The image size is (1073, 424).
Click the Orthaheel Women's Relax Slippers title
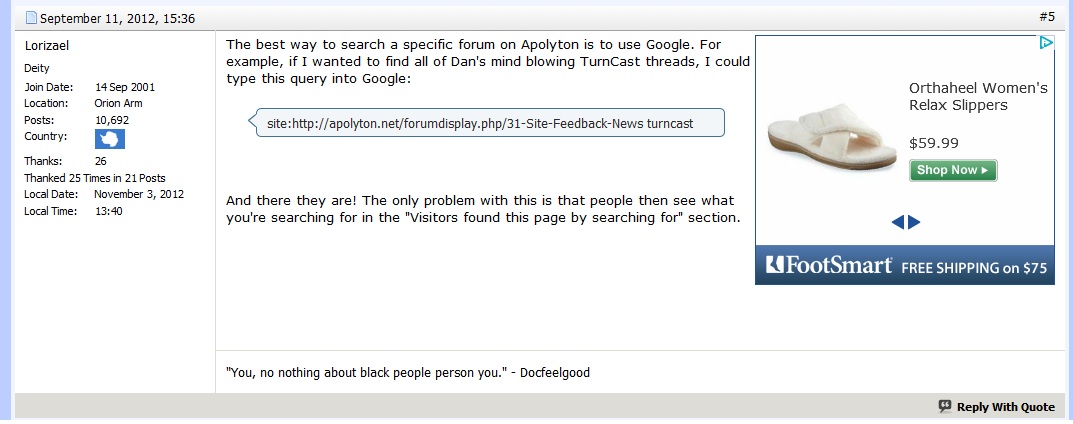[977, 97]
